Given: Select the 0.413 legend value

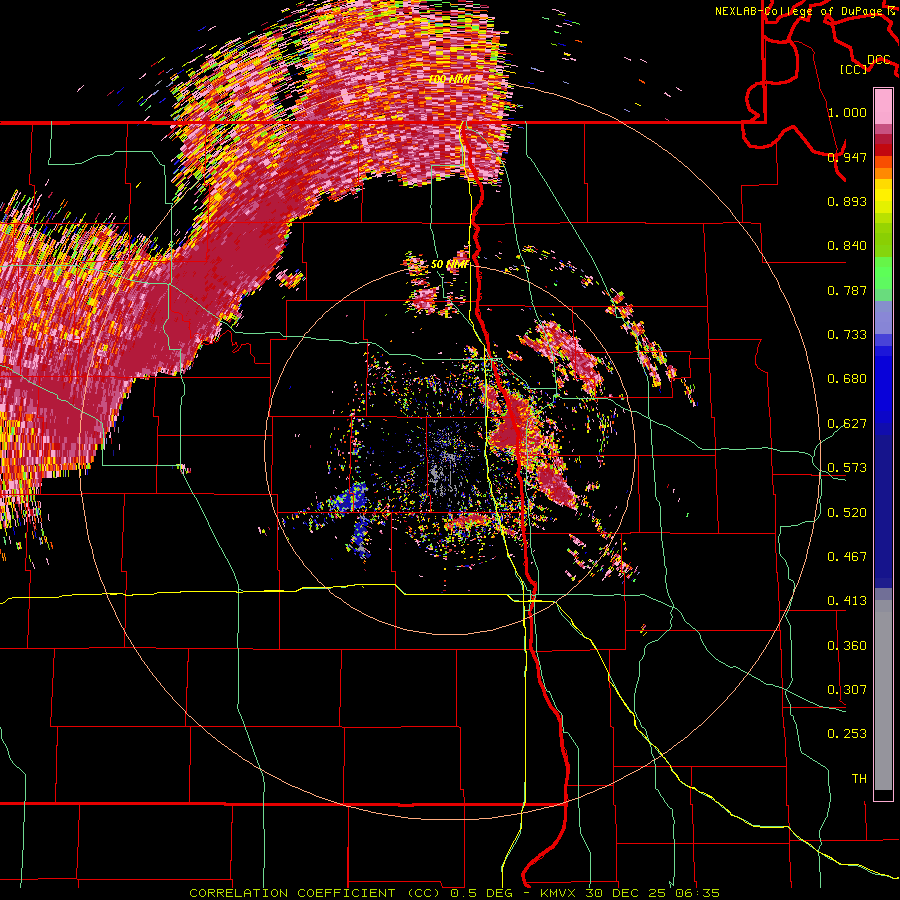Looking at the screenshot, I should pos(847,601).
